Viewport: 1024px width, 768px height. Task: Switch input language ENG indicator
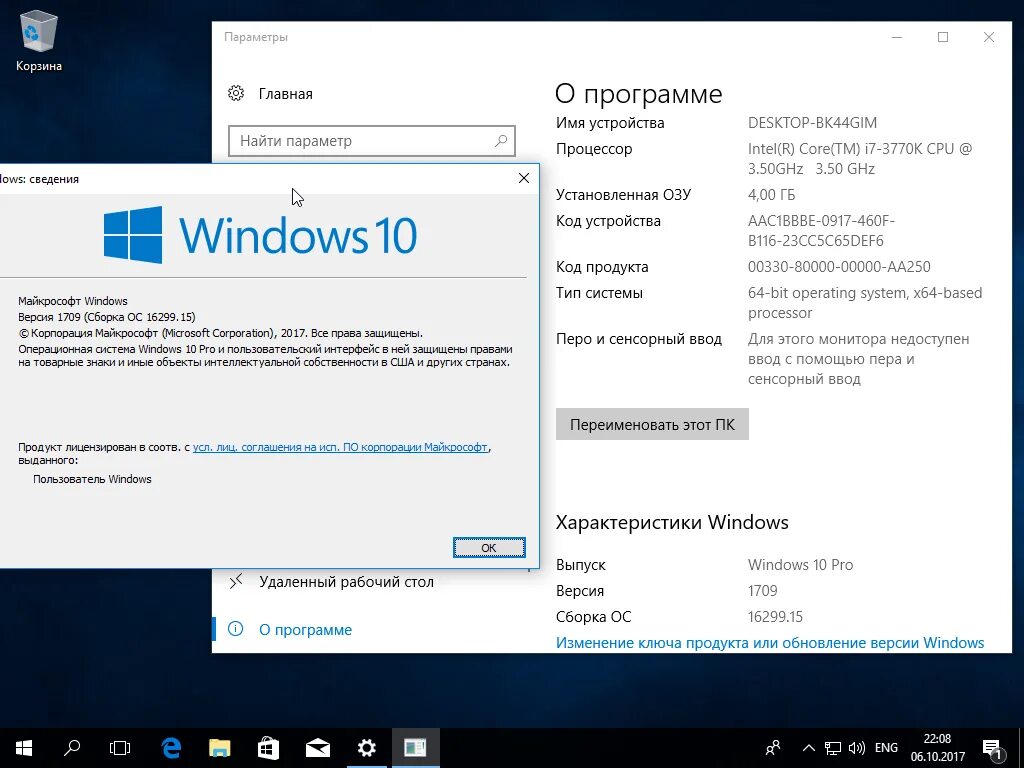coord(886,748)
